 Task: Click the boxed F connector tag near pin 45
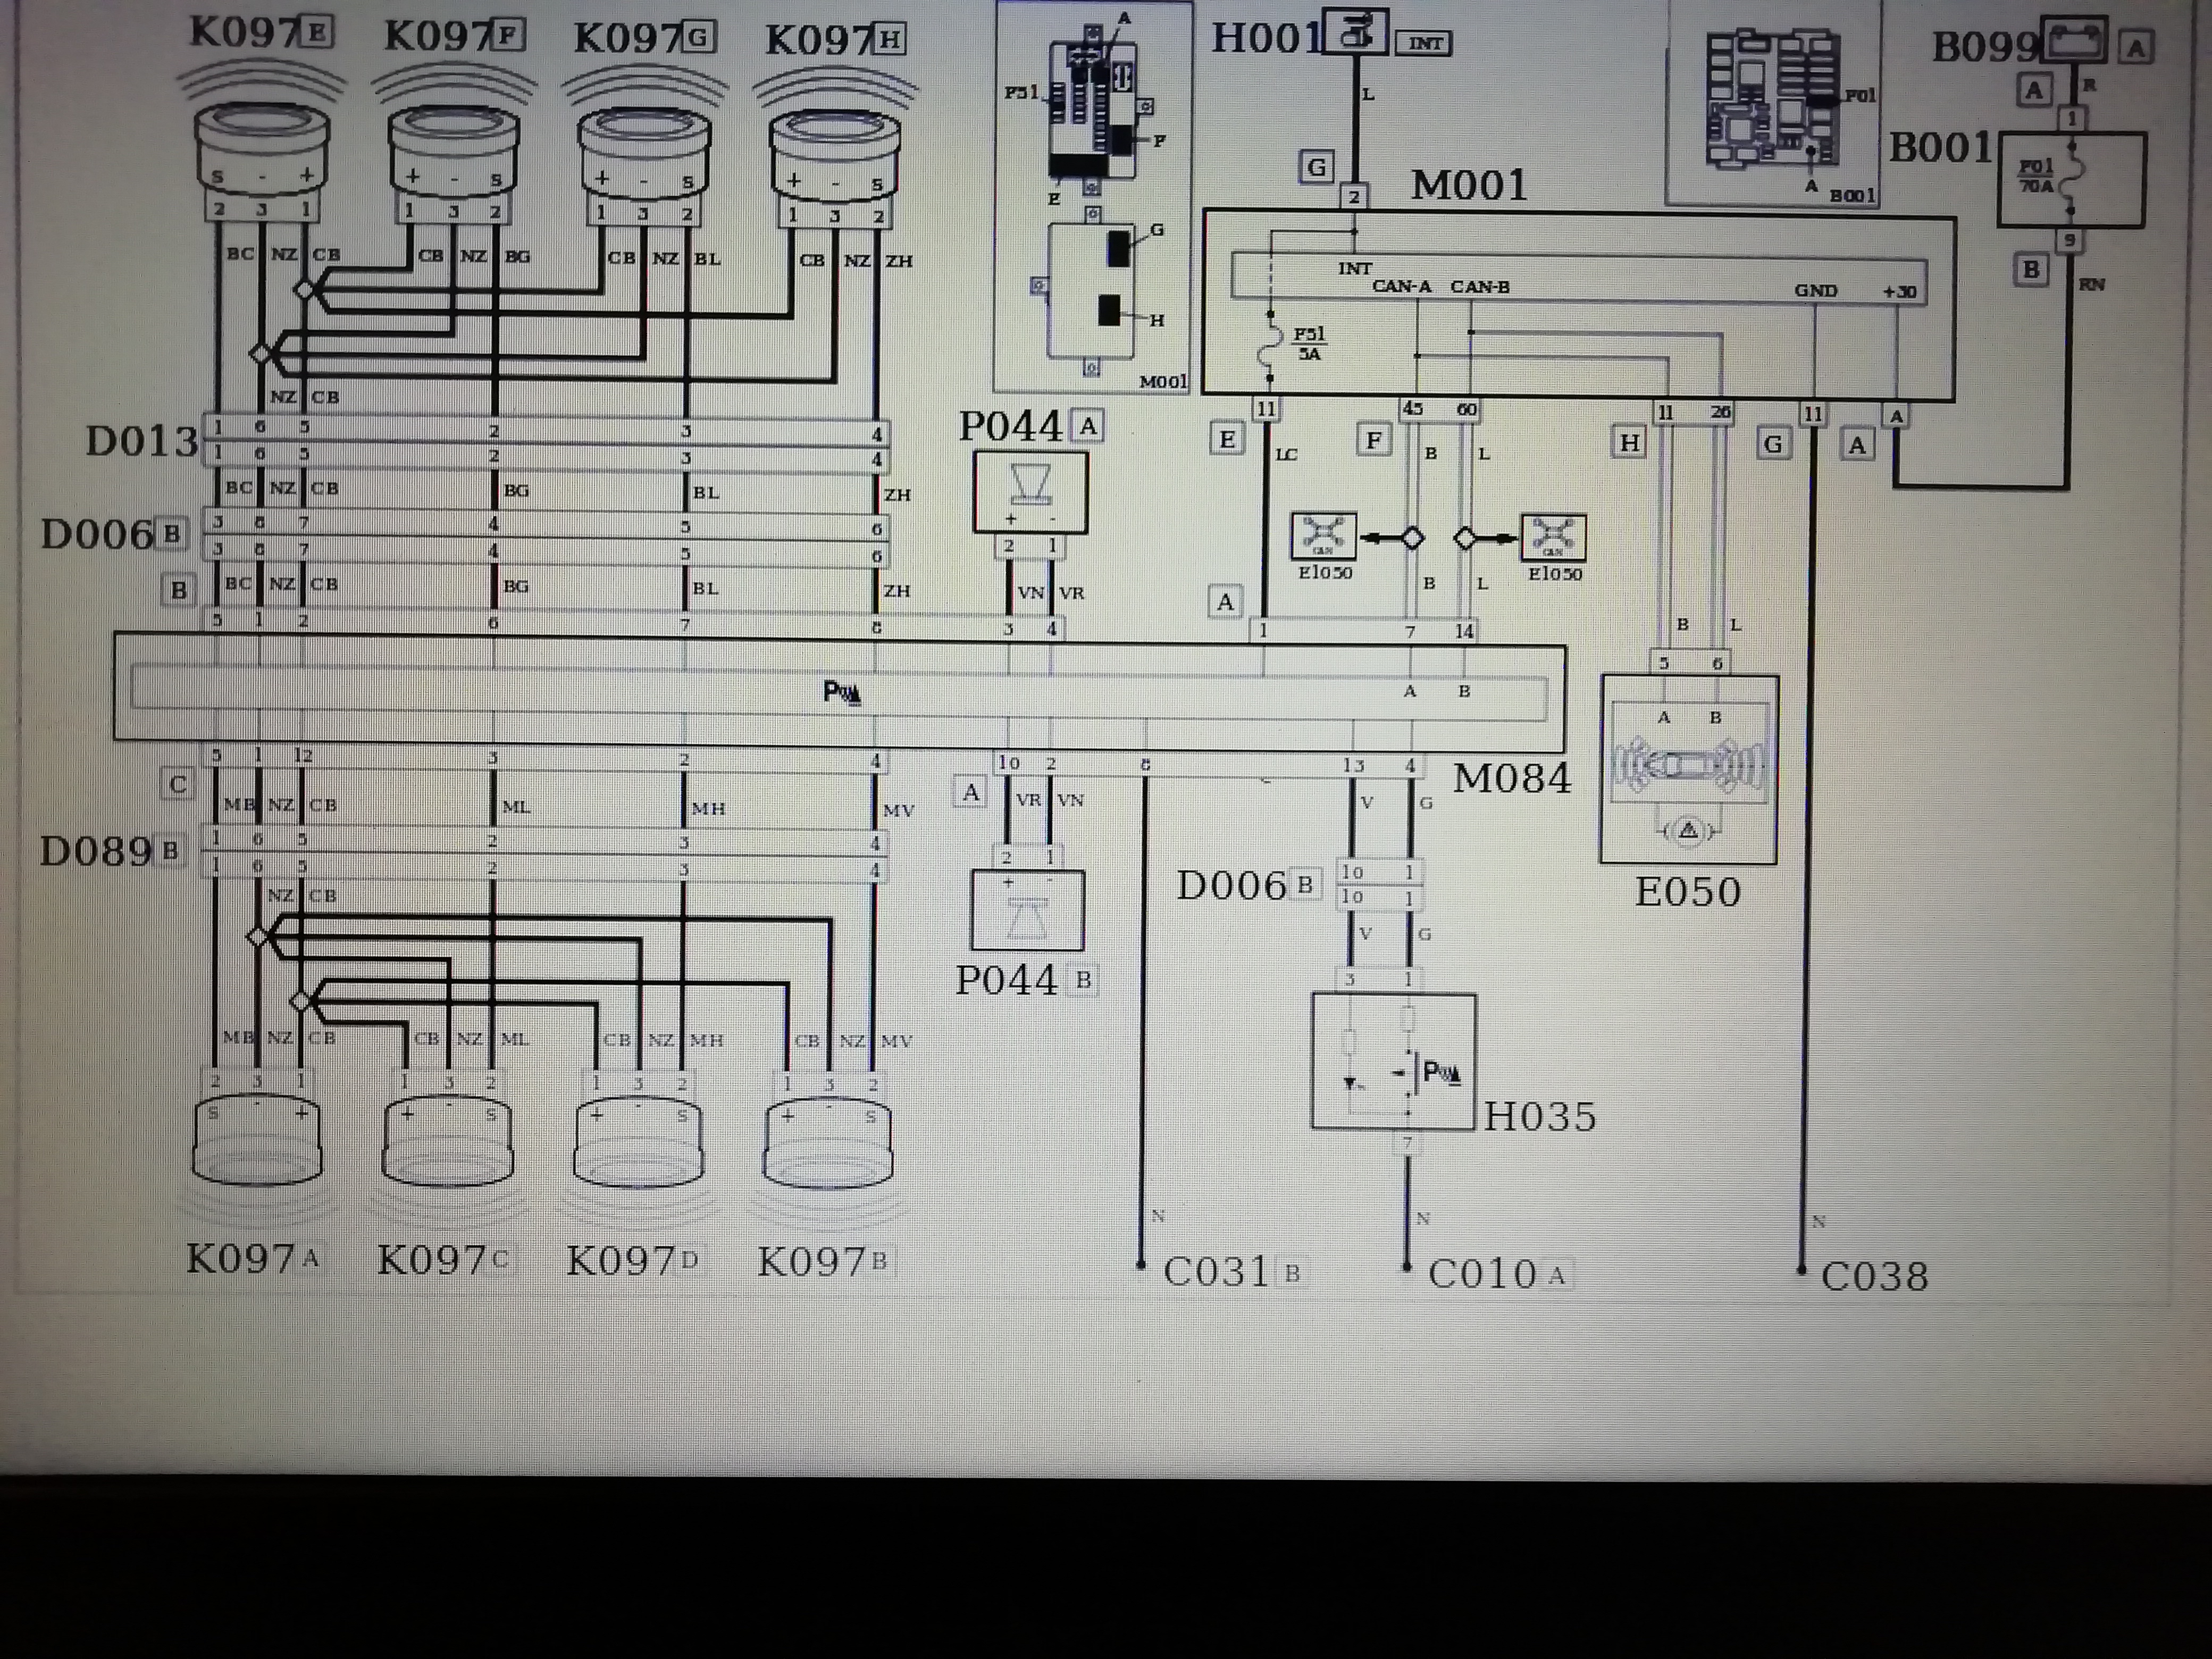(1374, 440)
